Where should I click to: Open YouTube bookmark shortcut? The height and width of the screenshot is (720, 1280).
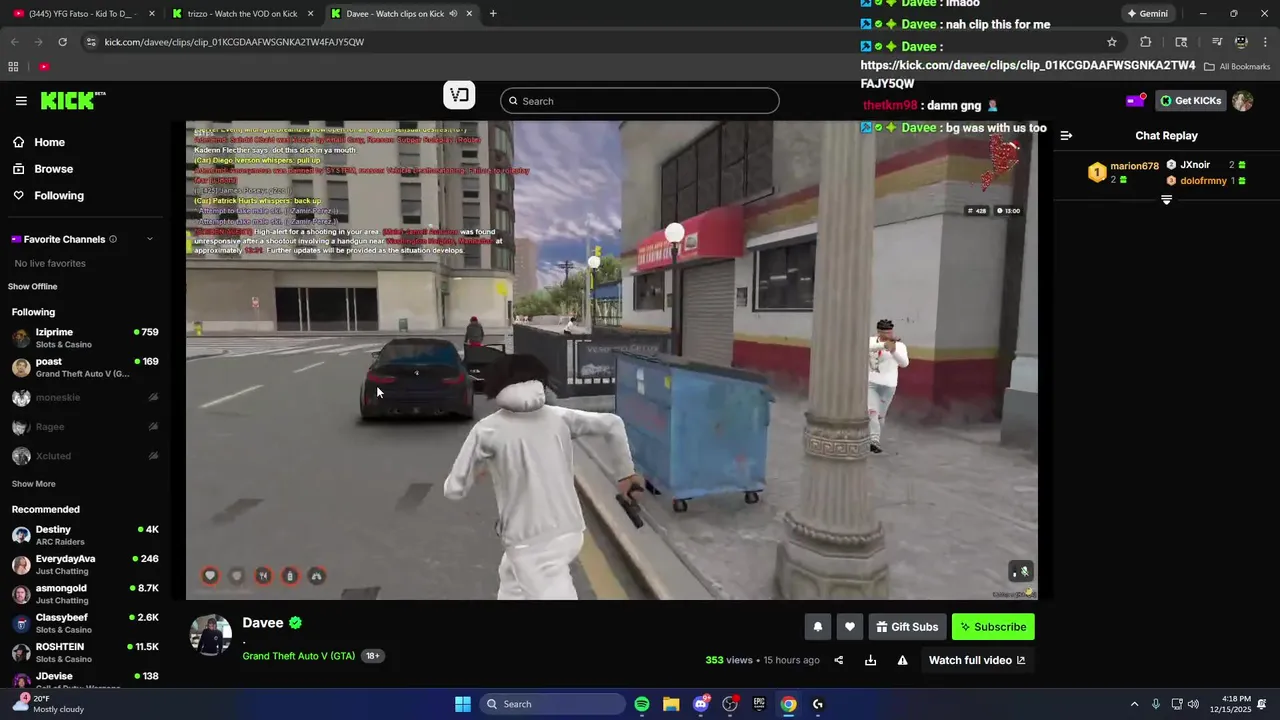pos(44,67)
